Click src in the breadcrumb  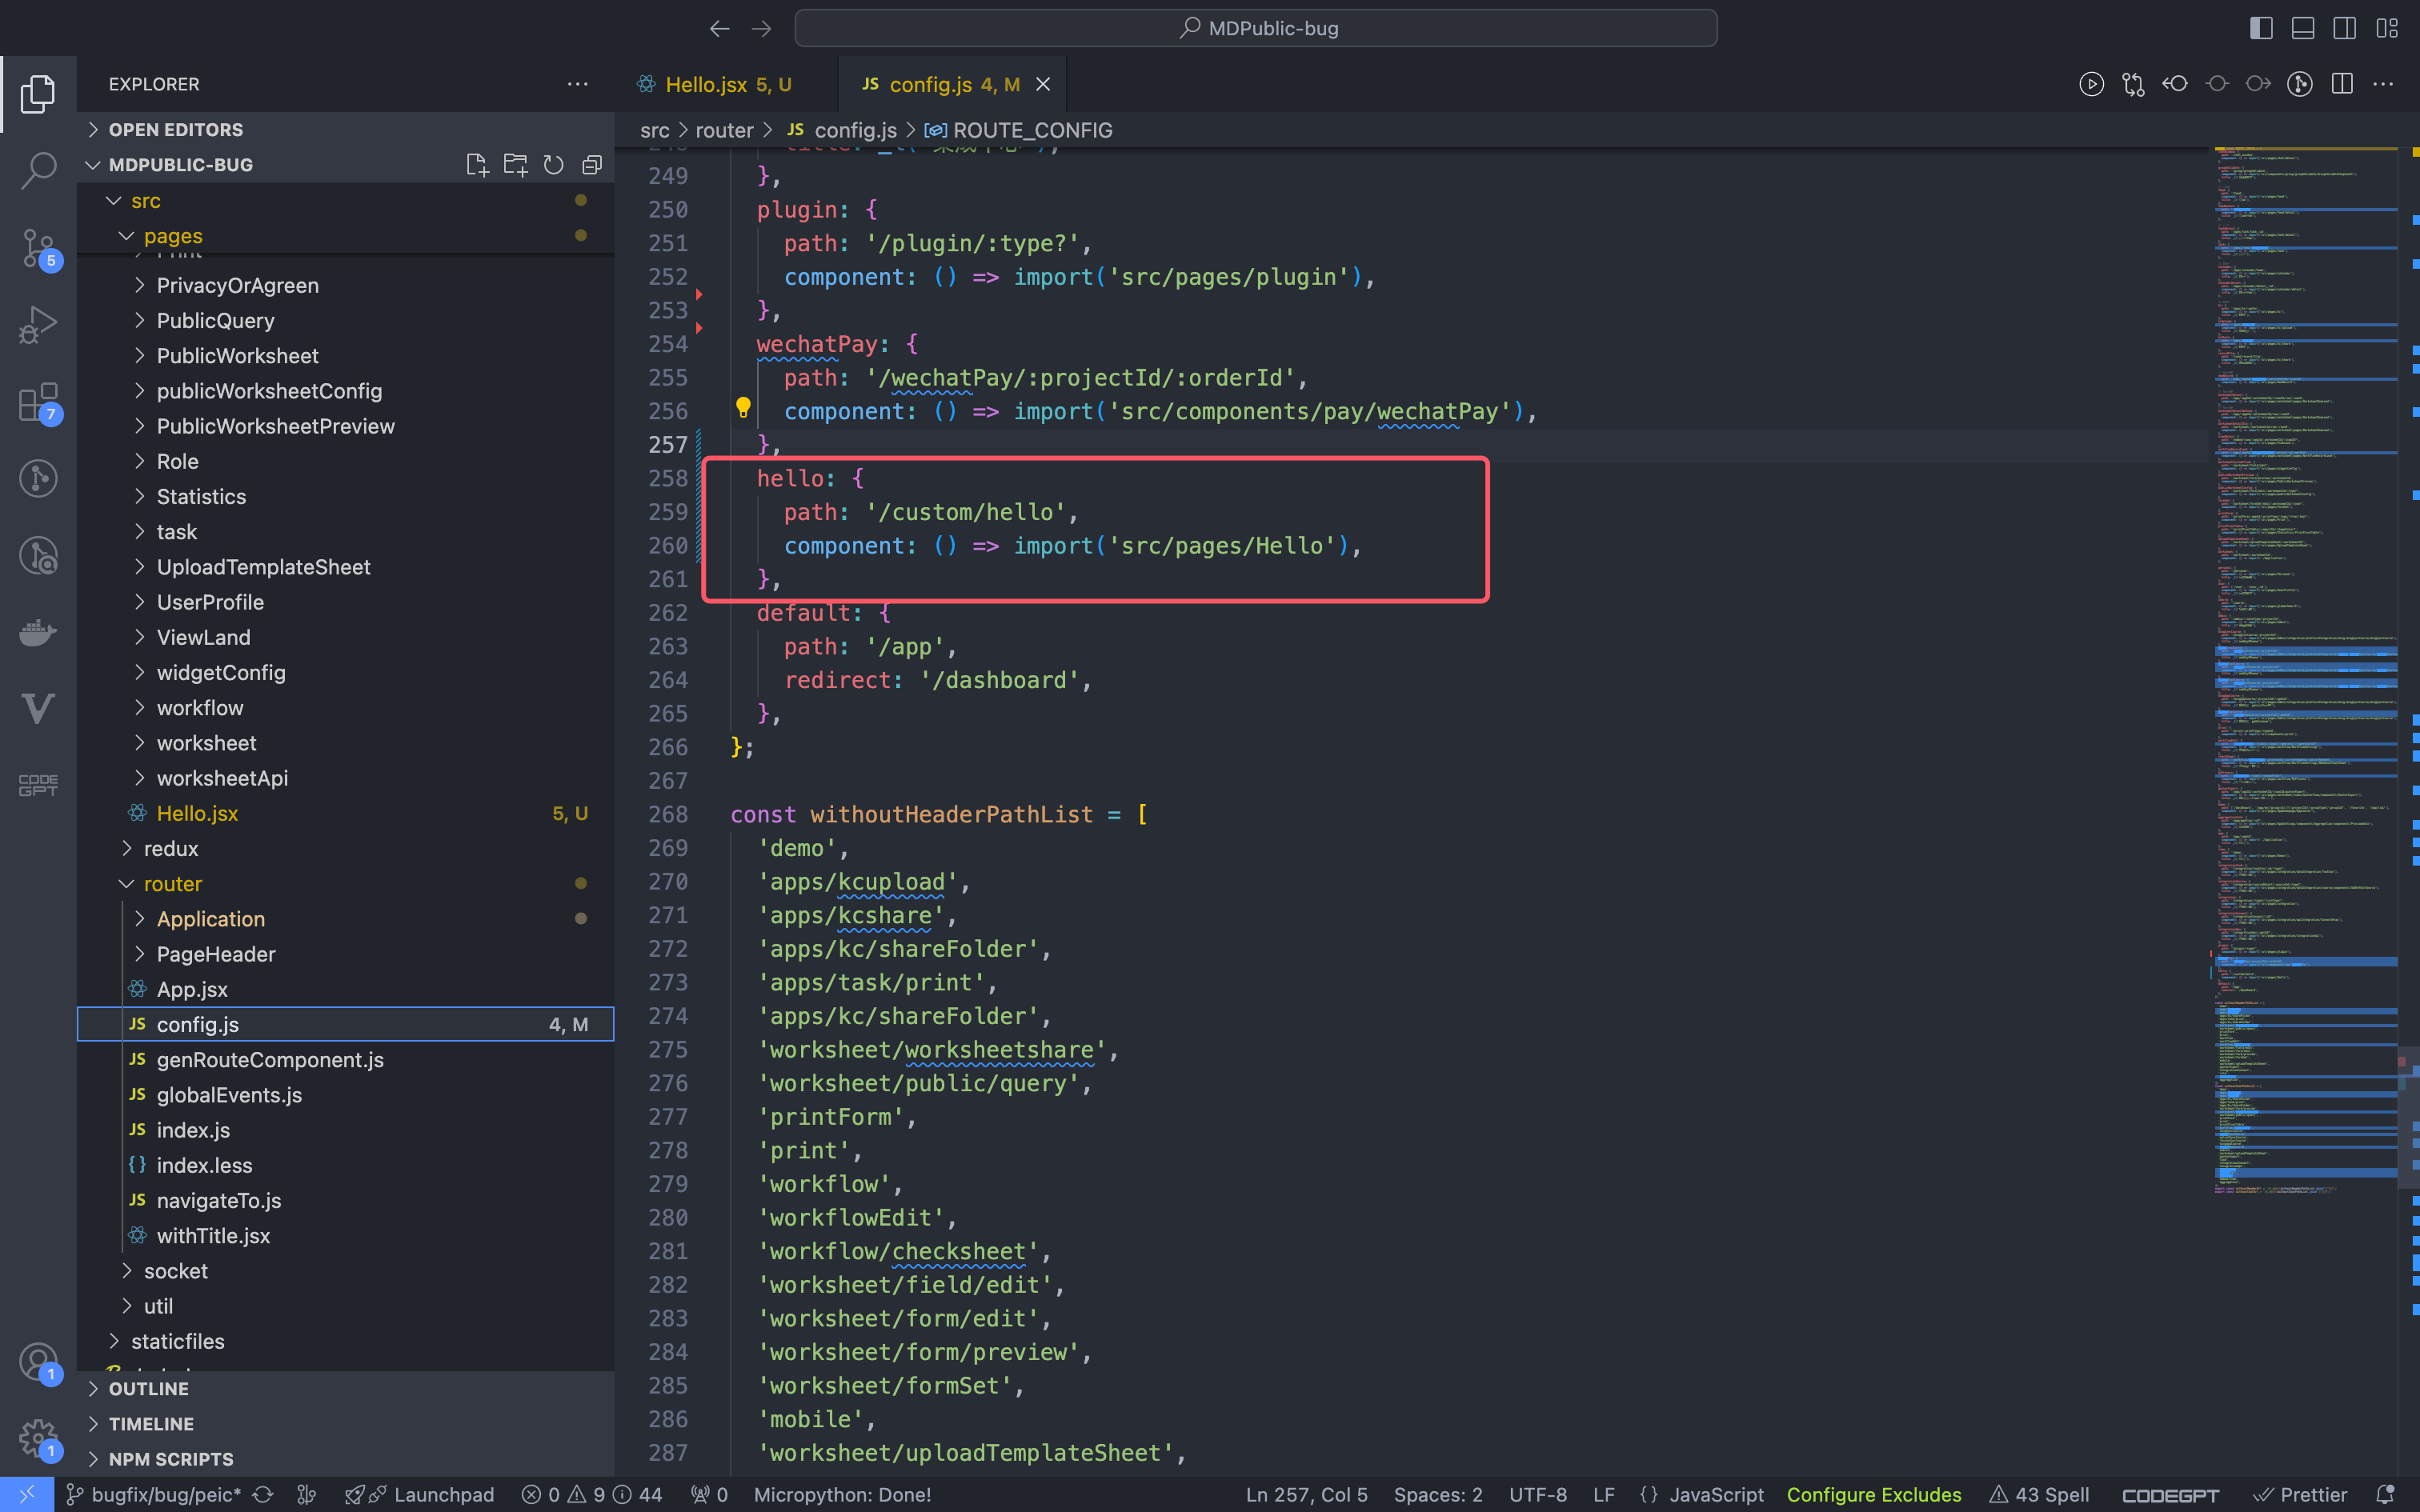pyautogui.click(x=655, y=130)
